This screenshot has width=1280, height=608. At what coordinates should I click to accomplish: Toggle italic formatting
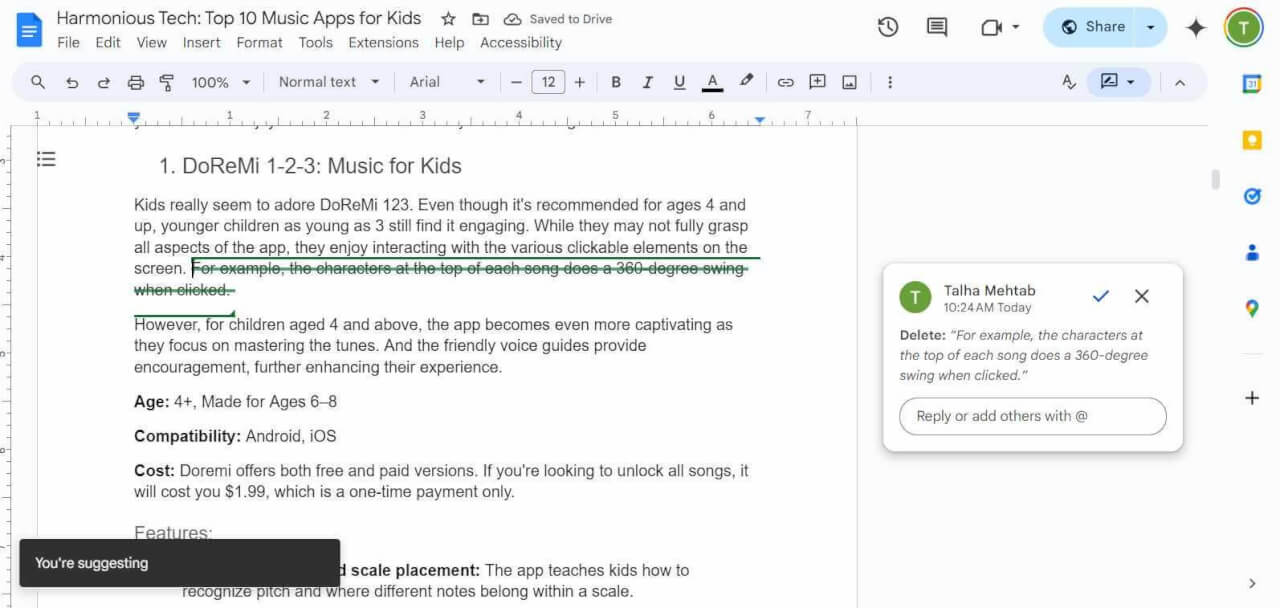point(647,82)
